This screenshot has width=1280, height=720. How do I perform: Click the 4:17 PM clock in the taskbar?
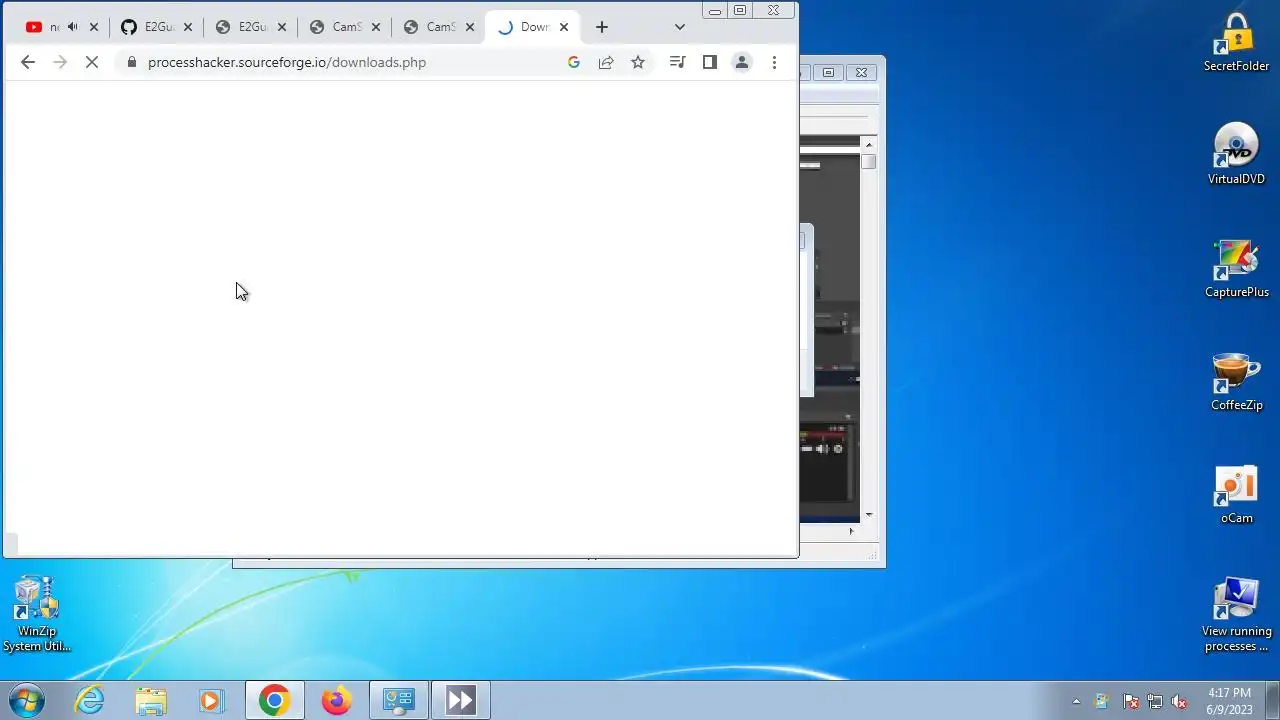tap(1229, 700)
